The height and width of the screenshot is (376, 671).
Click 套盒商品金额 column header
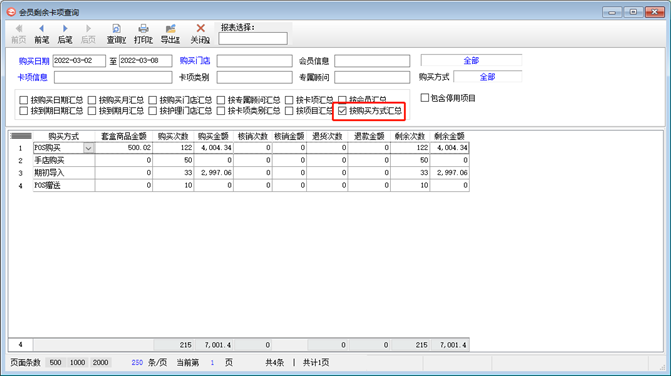(123, 136)
